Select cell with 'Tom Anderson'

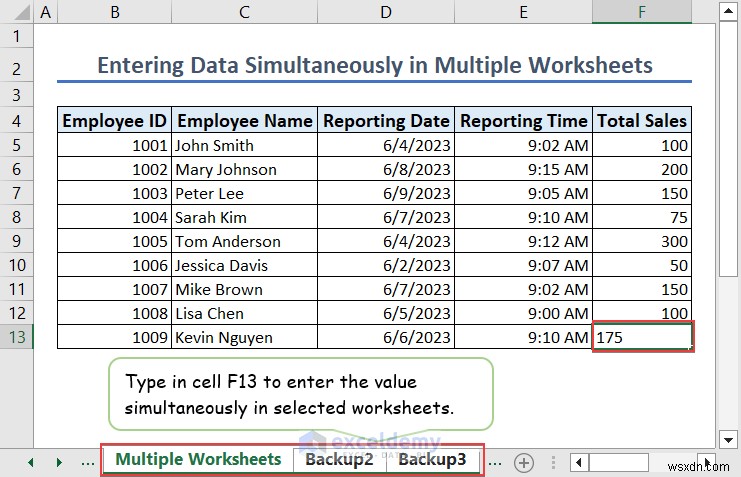[244, 241]
